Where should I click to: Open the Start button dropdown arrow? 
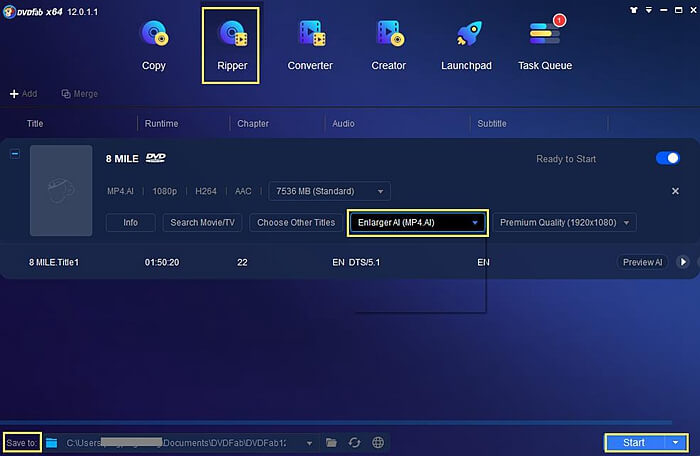[x=675, y=443]
